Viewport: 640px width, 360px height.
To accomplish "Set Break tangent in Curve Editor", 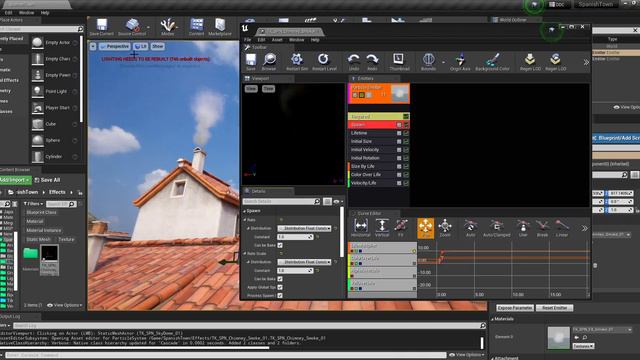I will (x=542, y=226).
